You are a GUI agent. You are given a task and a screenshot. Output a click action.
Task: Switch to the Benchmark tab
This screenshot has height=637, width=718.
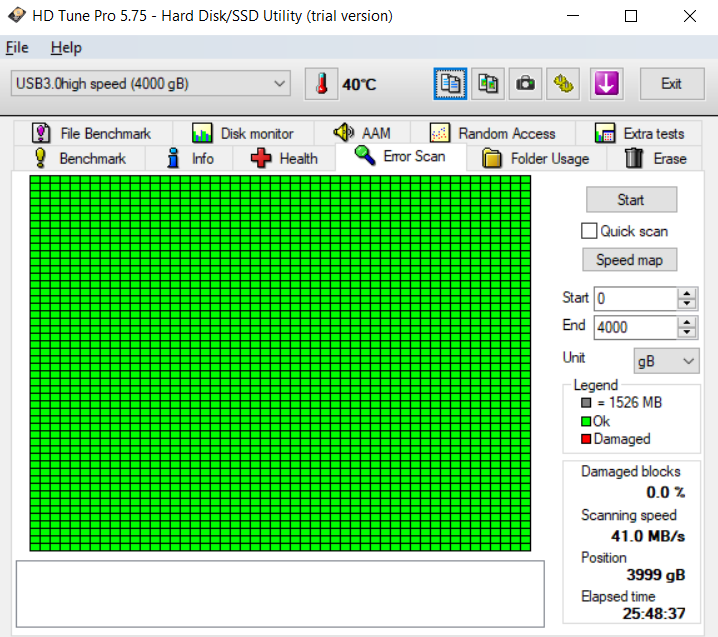(x=80, y=158)
